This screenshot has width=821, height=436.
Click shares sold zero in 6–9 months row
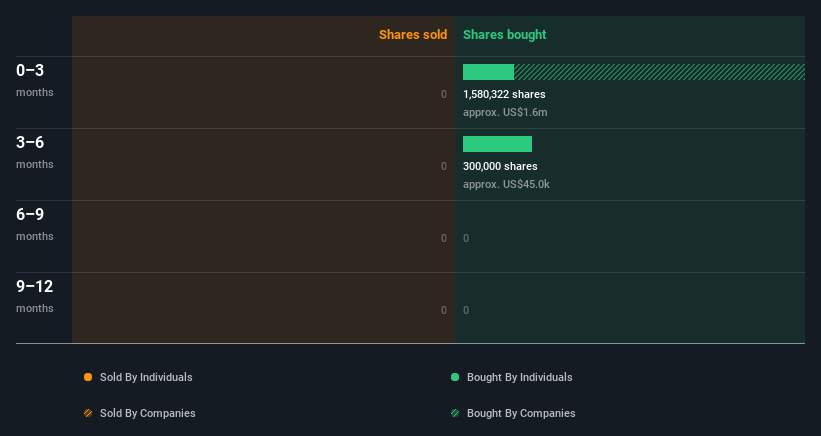[x=444, y=239]
